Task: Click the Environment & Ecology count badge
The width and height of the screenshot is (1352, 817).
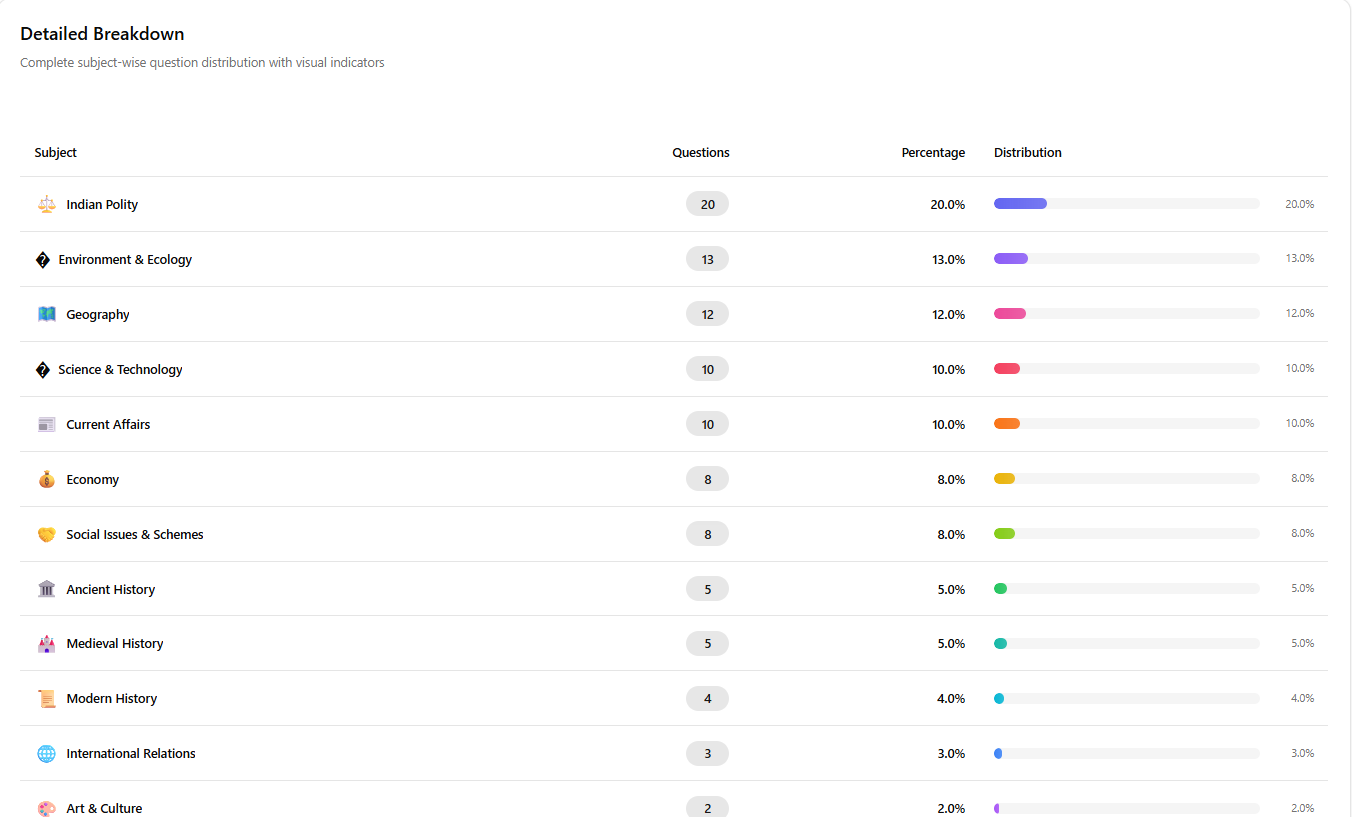Action: 707,259
